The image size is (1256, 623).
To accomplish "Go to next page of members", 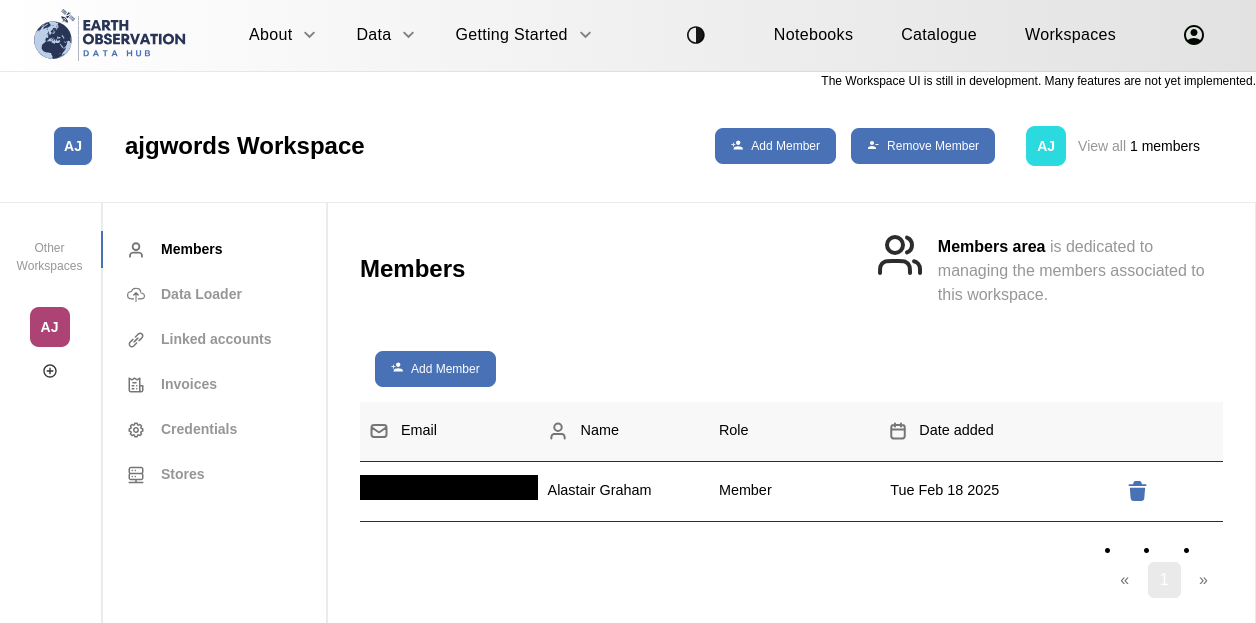I will click(1203, 580).
